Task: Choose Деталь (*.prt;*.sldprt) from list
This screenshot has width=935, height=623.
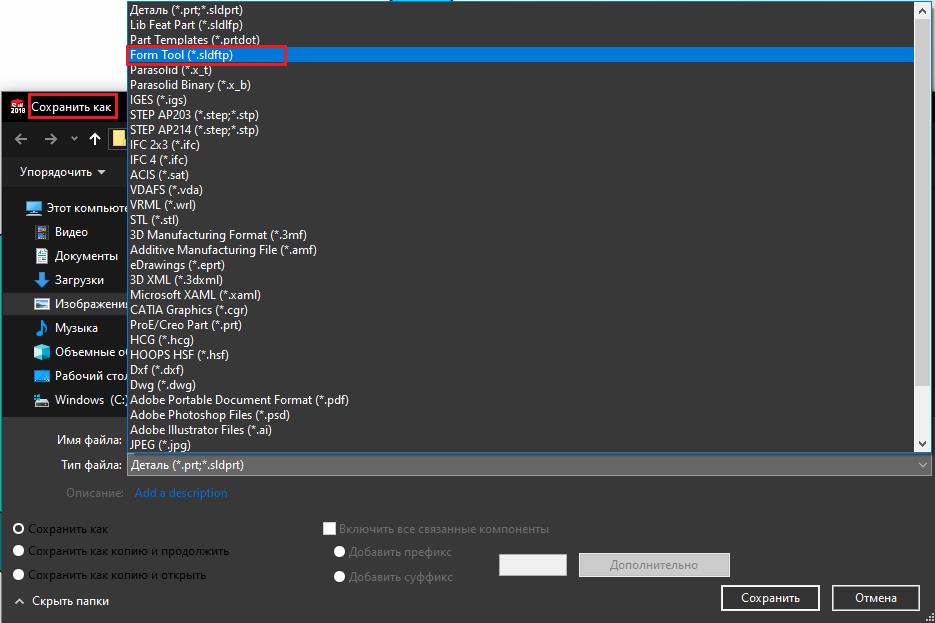Action: point(521,10)
